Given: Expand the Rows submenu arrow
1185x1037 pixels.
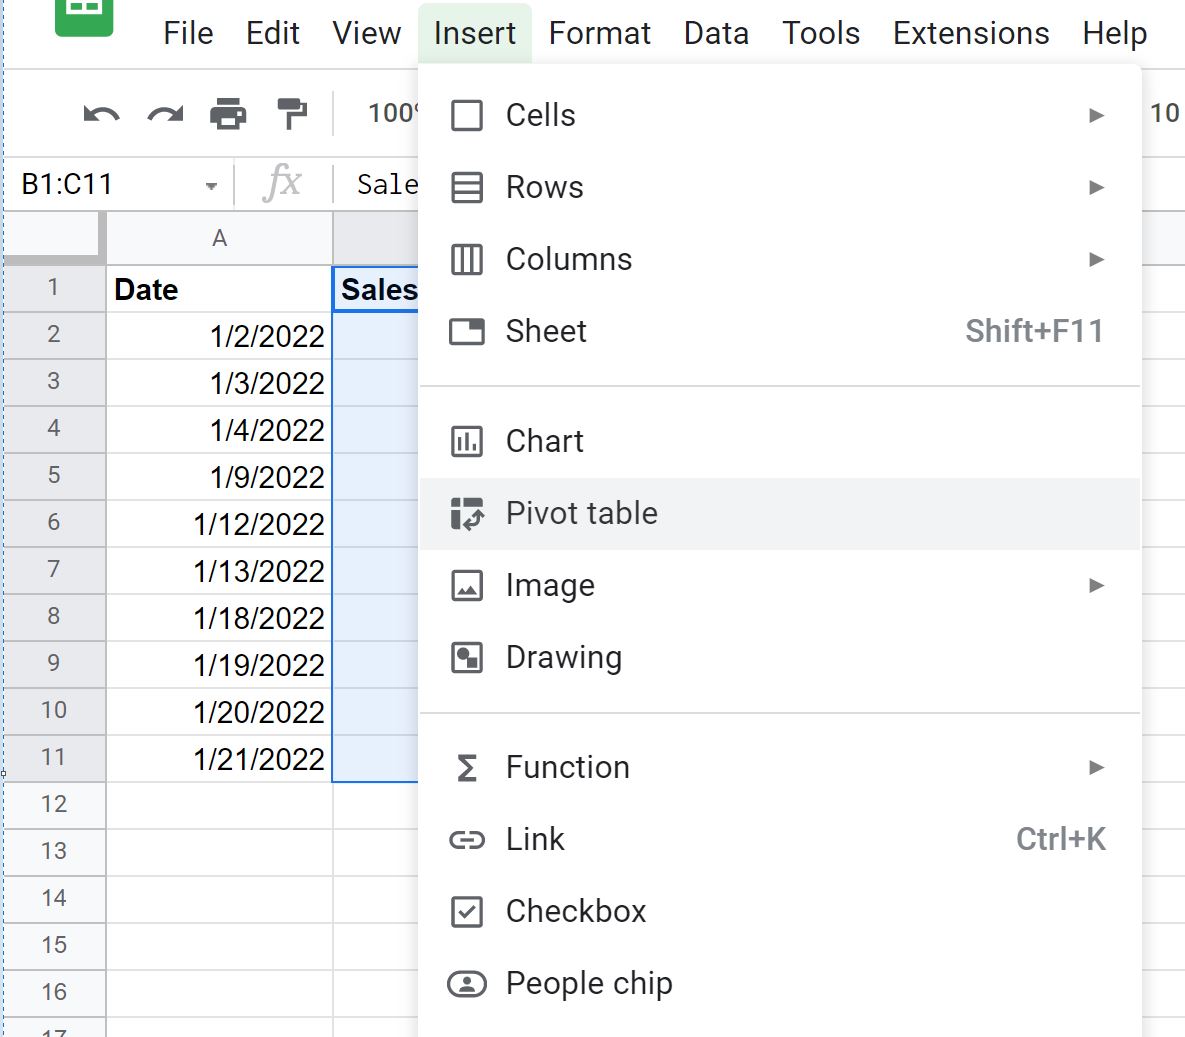Looking at the screenshot, I should click(1096, 187).
